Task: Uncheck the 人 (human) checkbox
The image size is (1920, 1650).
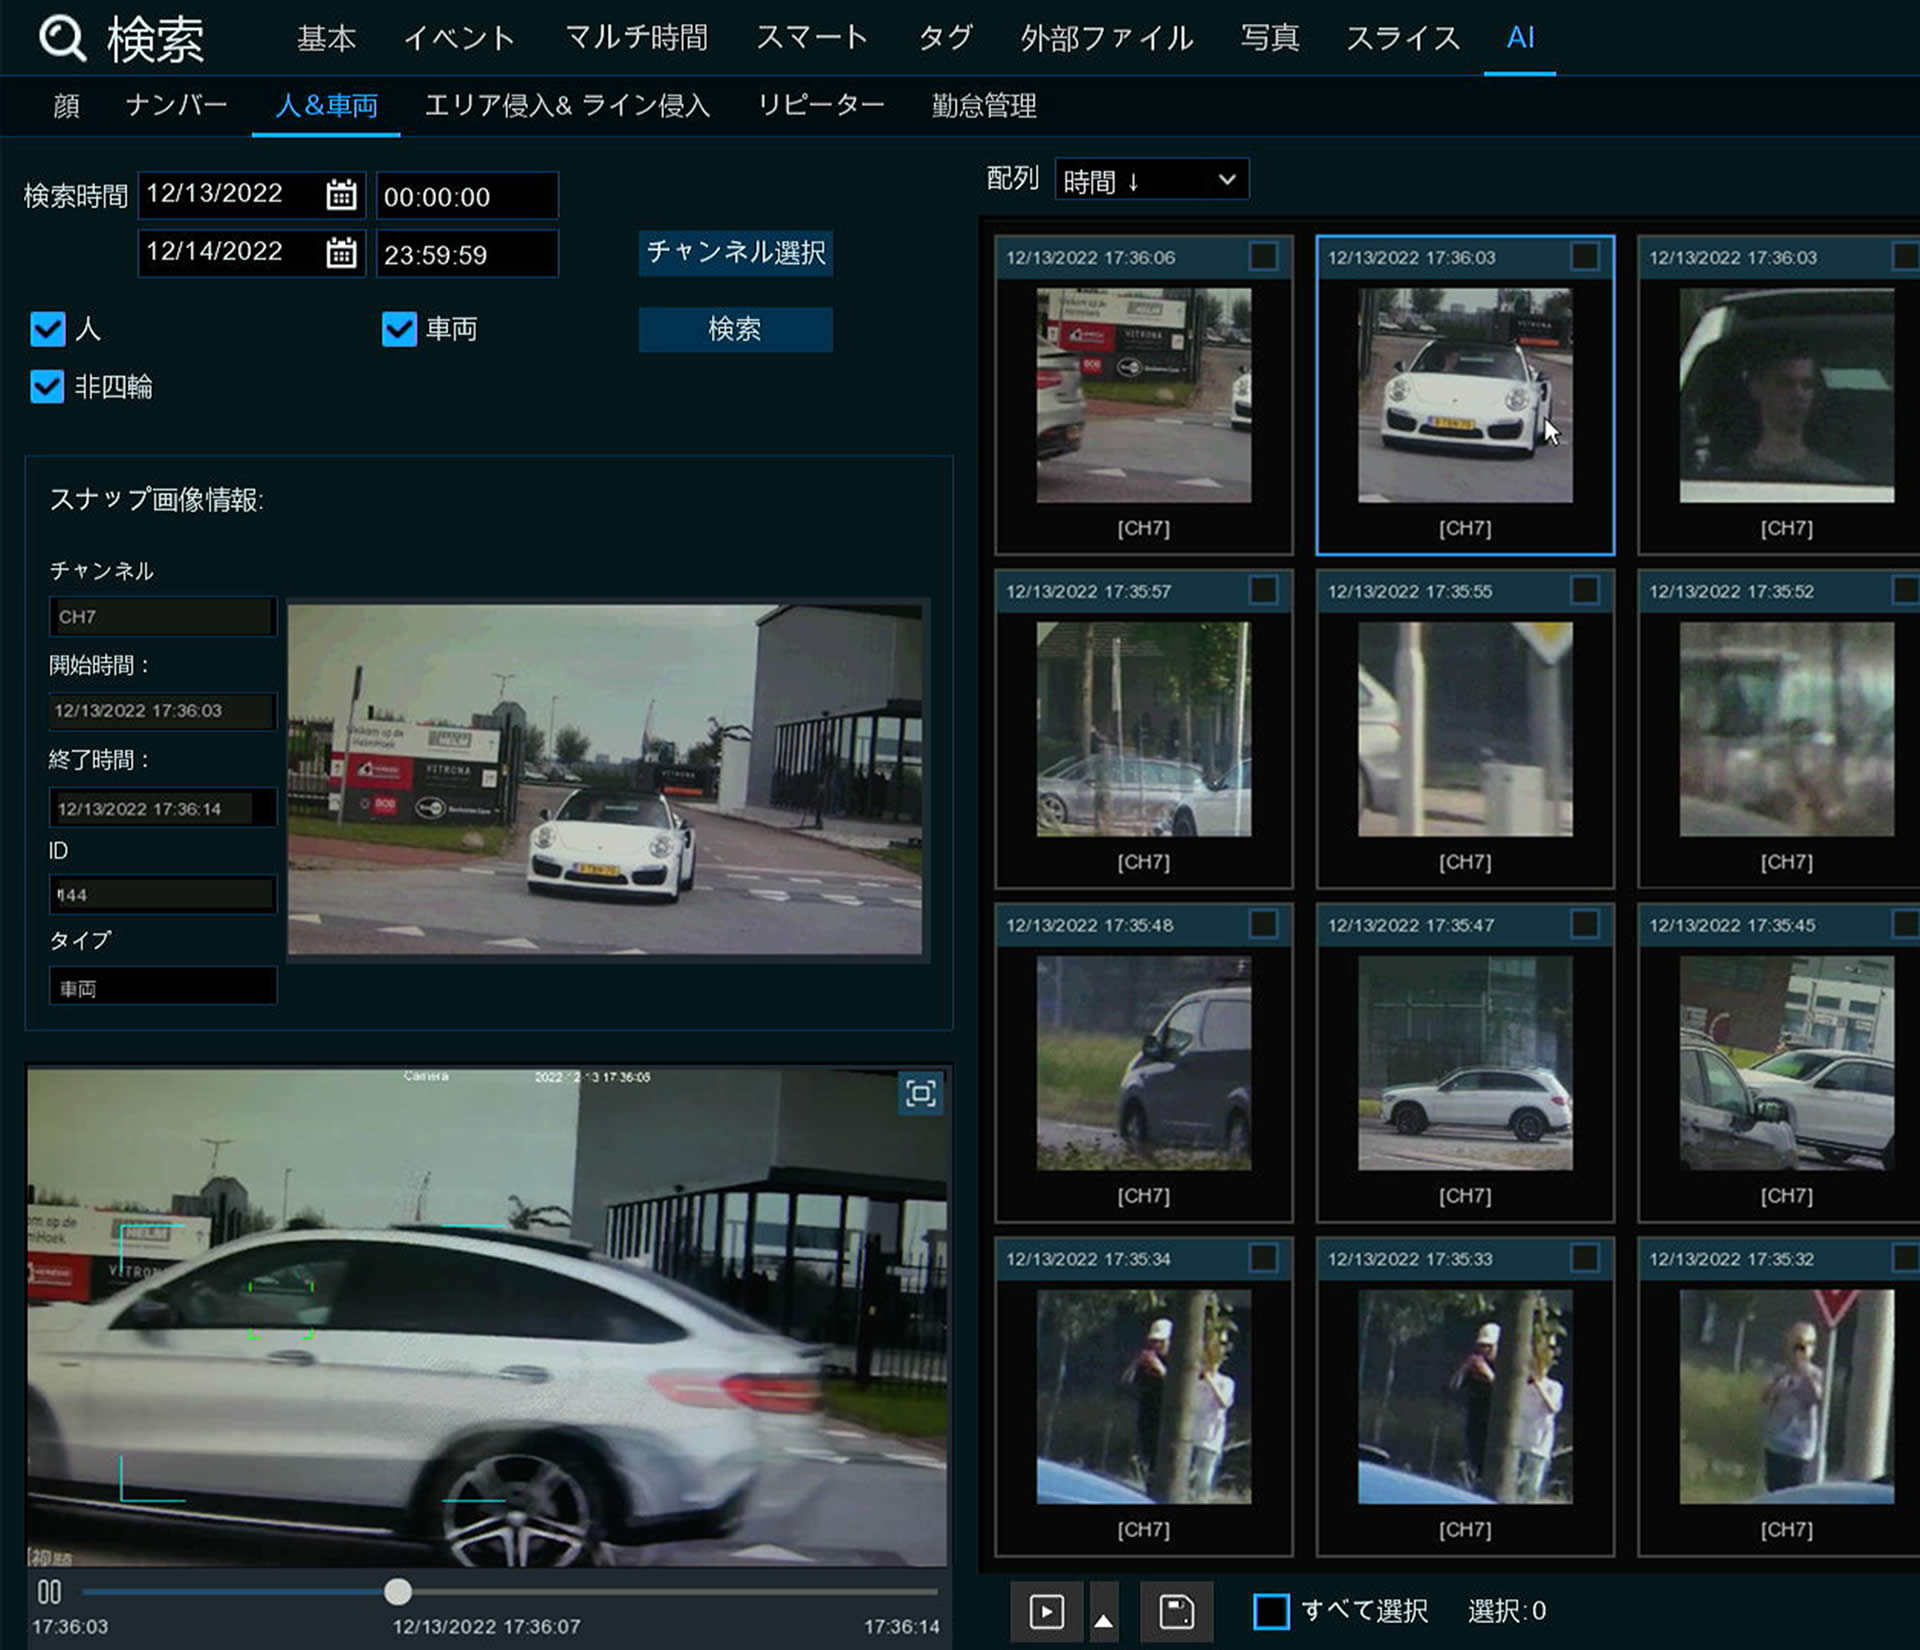Action: pos(48,329)
